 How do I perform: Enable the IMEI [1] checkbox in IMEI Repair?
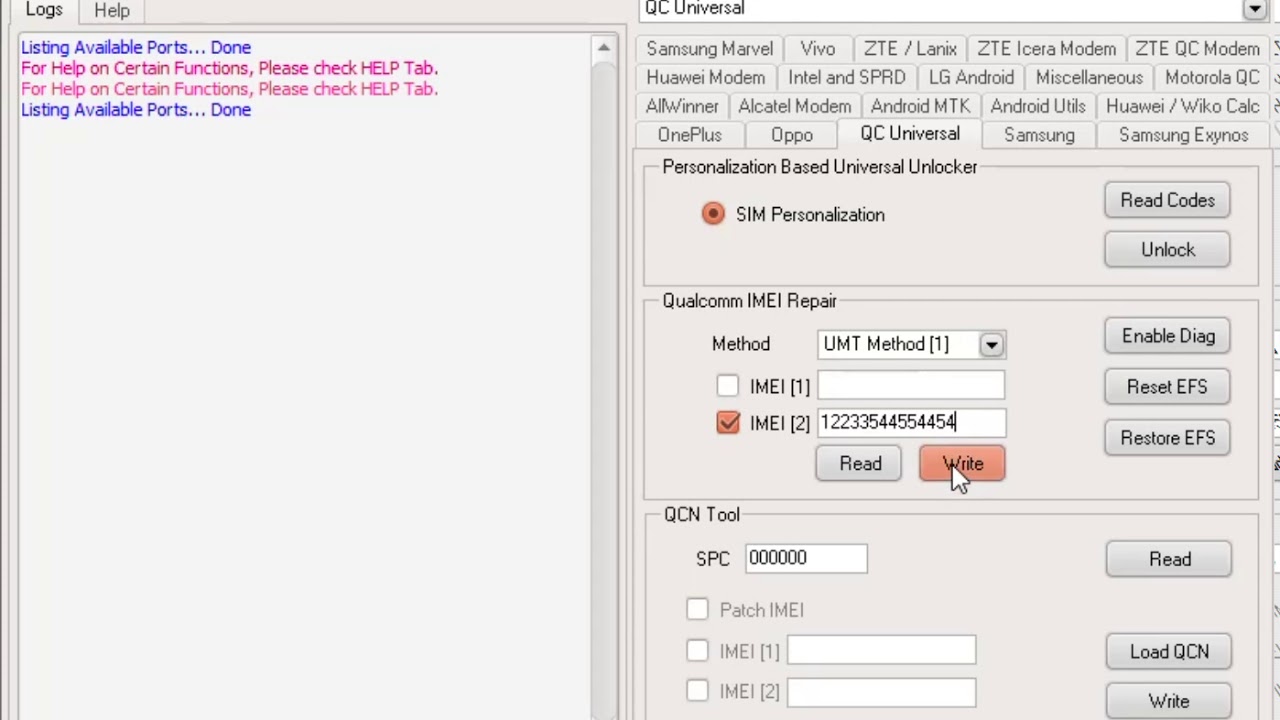click(x=728, y=386)
